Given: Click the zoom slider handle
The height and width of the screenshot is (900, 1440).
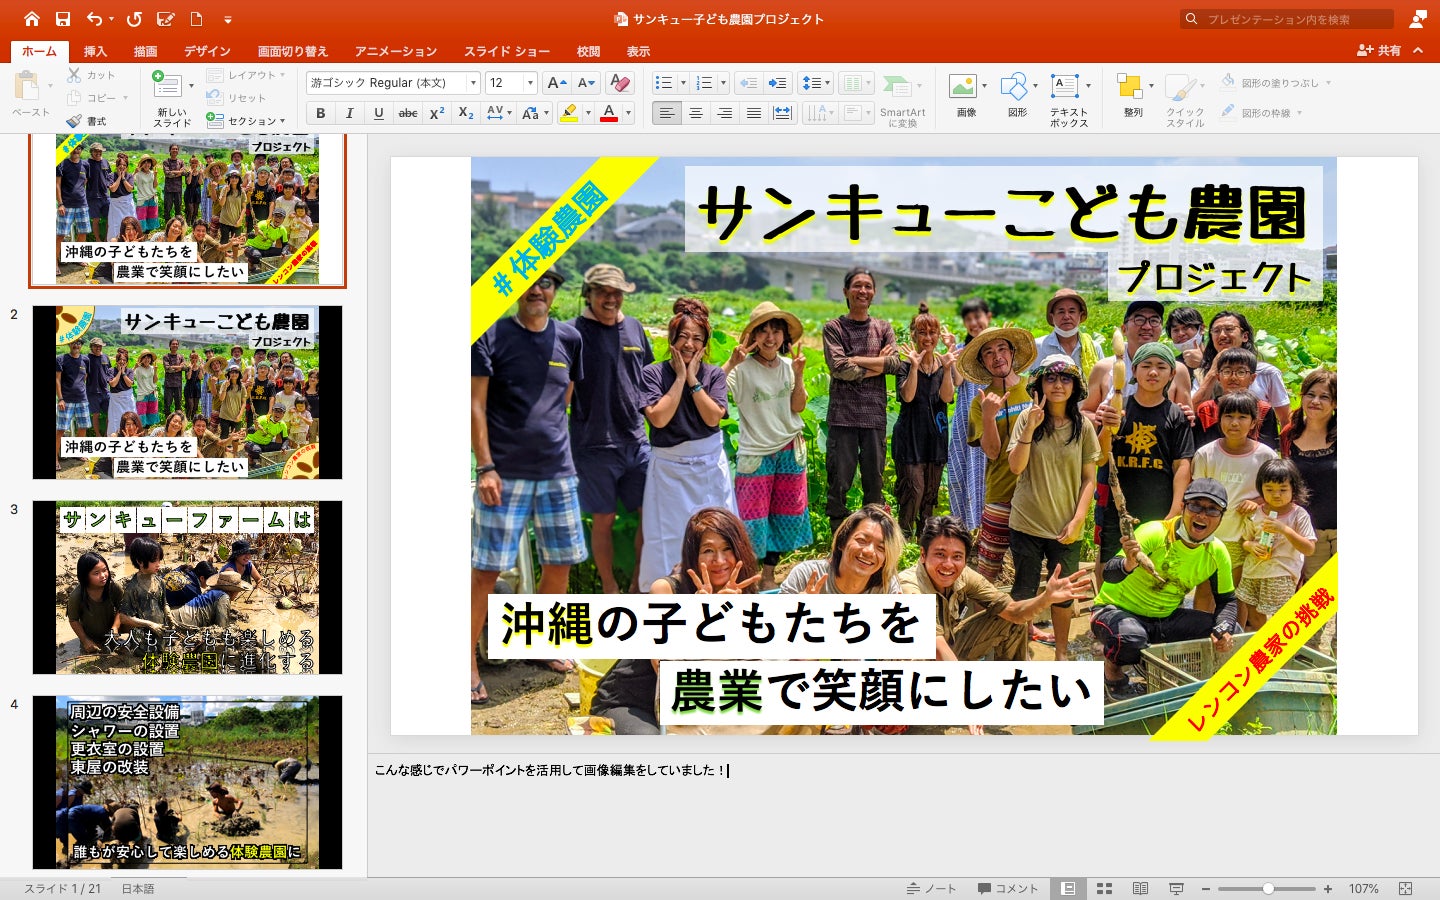Looking at the screenshot, I should (x=1268, y=888).
